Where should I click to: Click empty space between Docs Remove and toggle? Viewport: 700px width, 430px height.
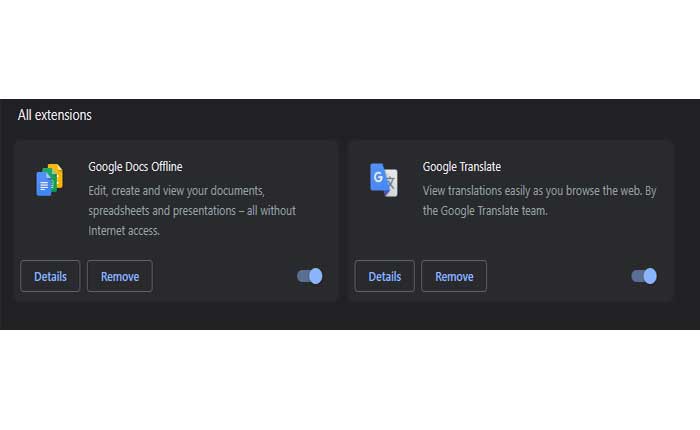pos(225,276)
